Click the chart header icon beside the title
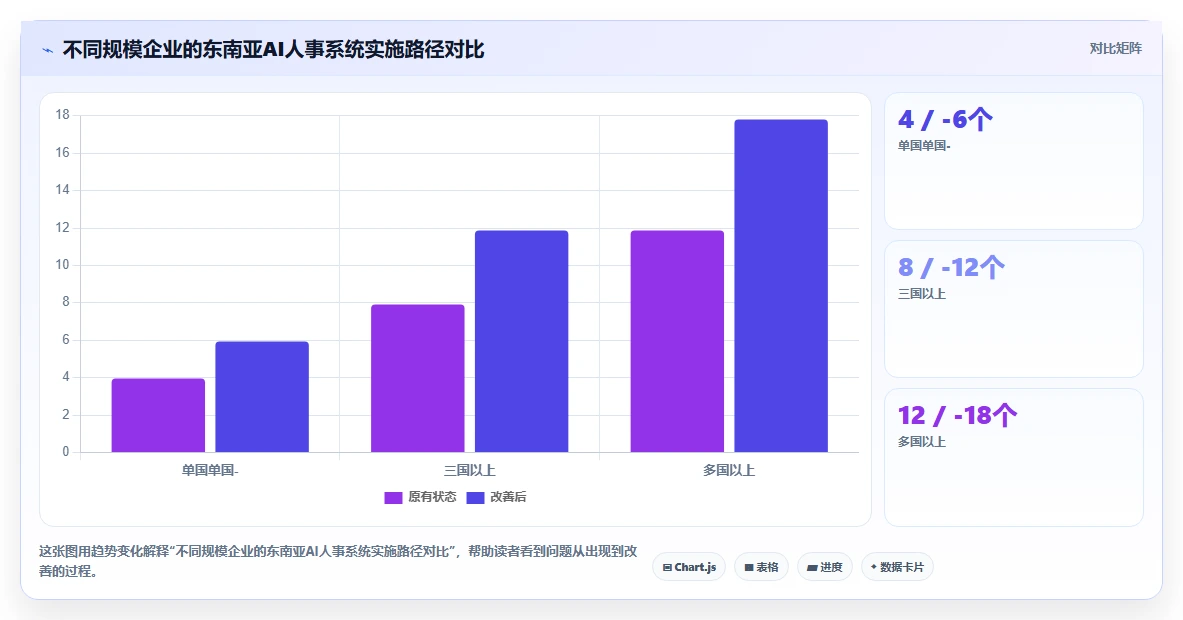 tap(48, 51)
